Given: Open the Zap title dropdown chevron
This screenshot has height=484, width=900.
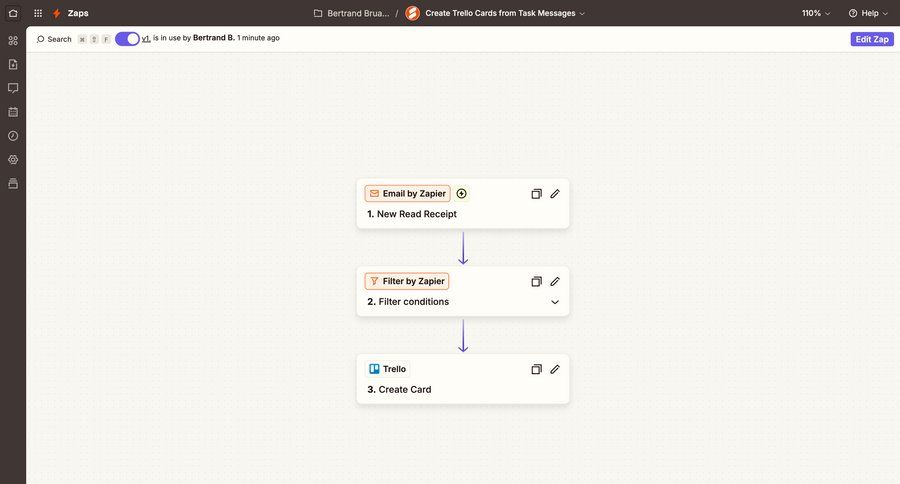Looking at the screenshot, I should 582,13.
